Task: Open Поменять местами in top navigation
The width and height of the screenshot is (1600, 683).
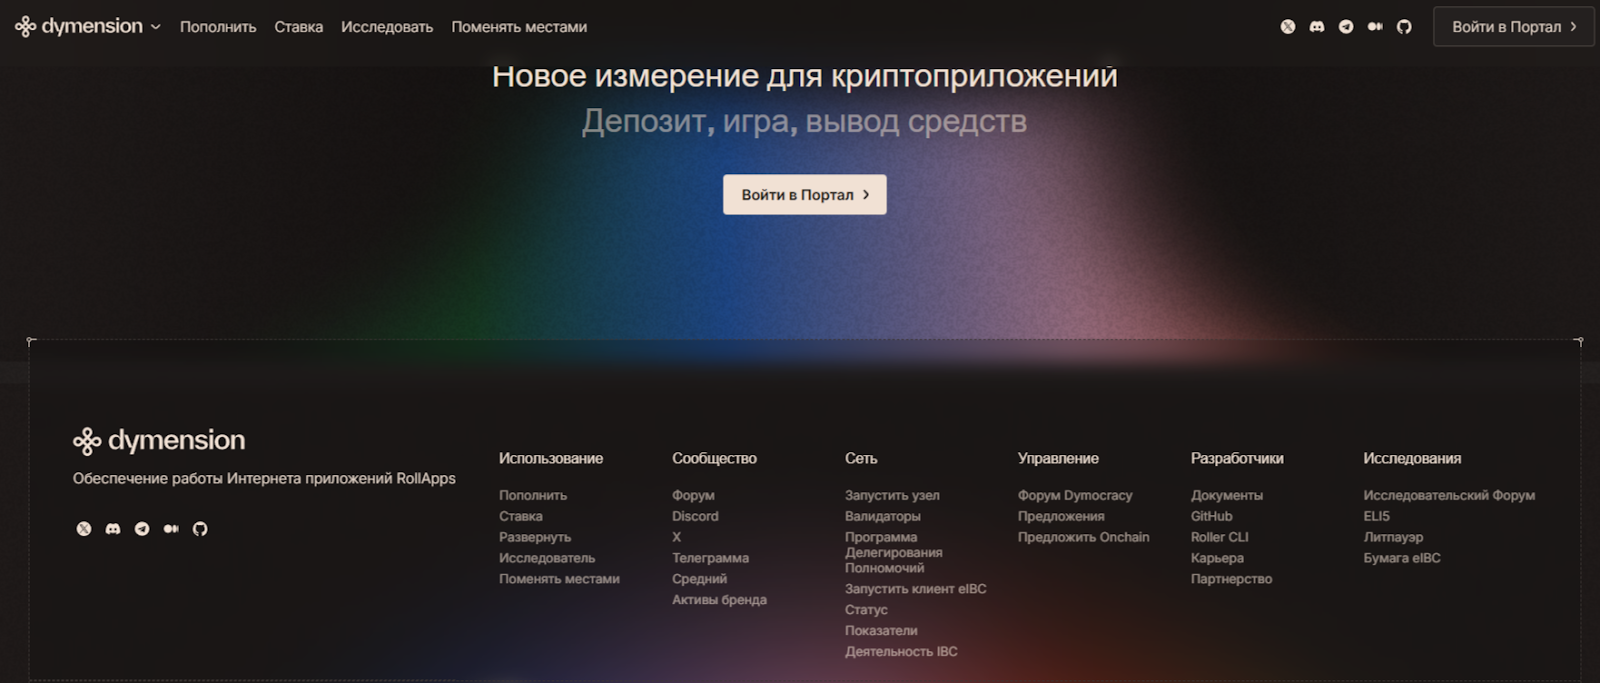Action: pyautogui.click(x=519, y=27)
